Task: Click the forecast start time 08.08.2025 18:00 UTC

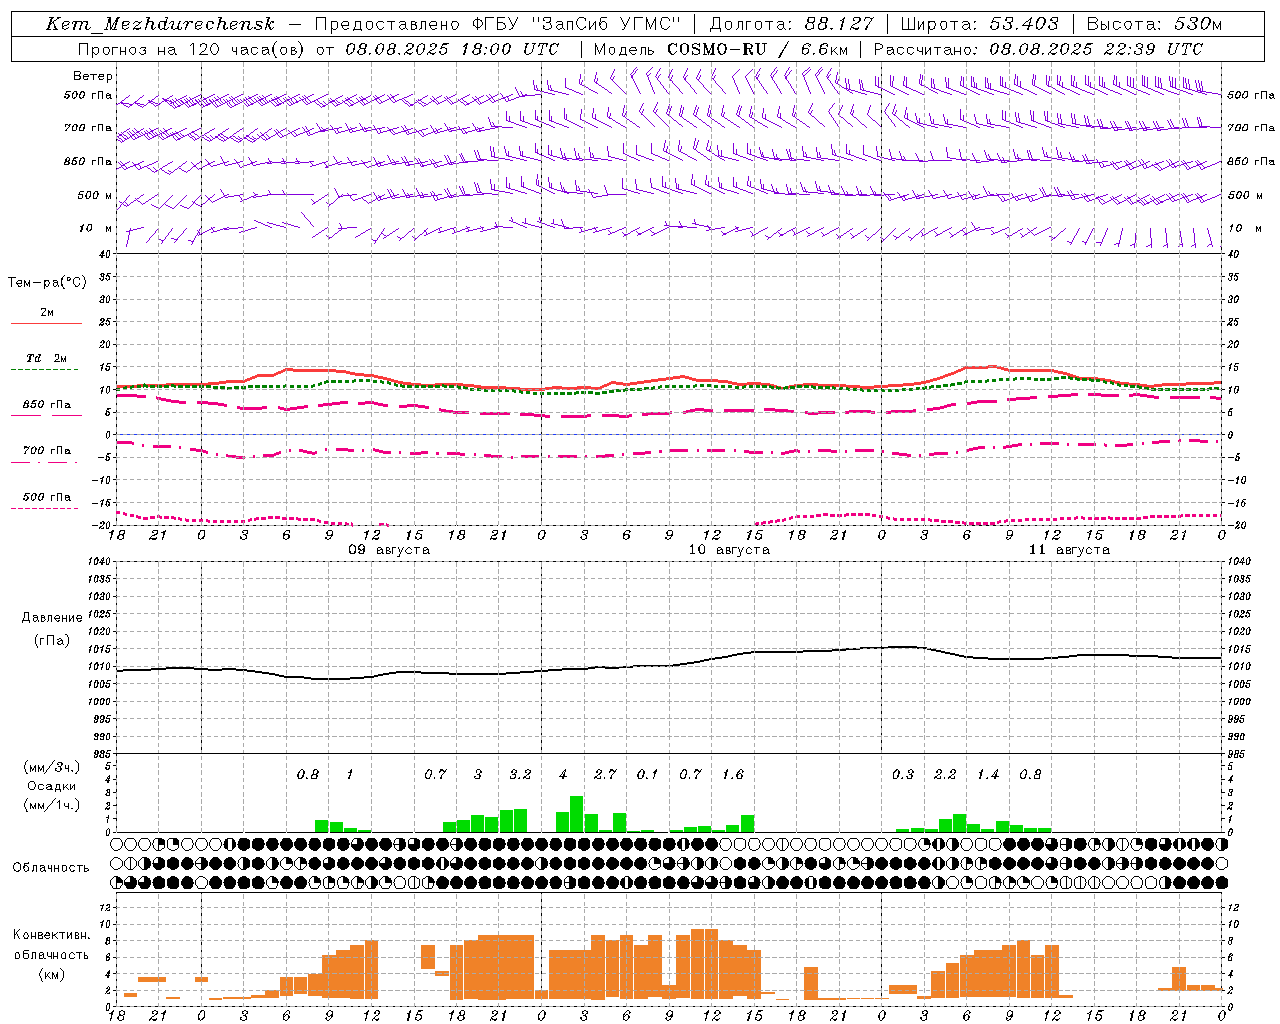Action: point(452,49)
